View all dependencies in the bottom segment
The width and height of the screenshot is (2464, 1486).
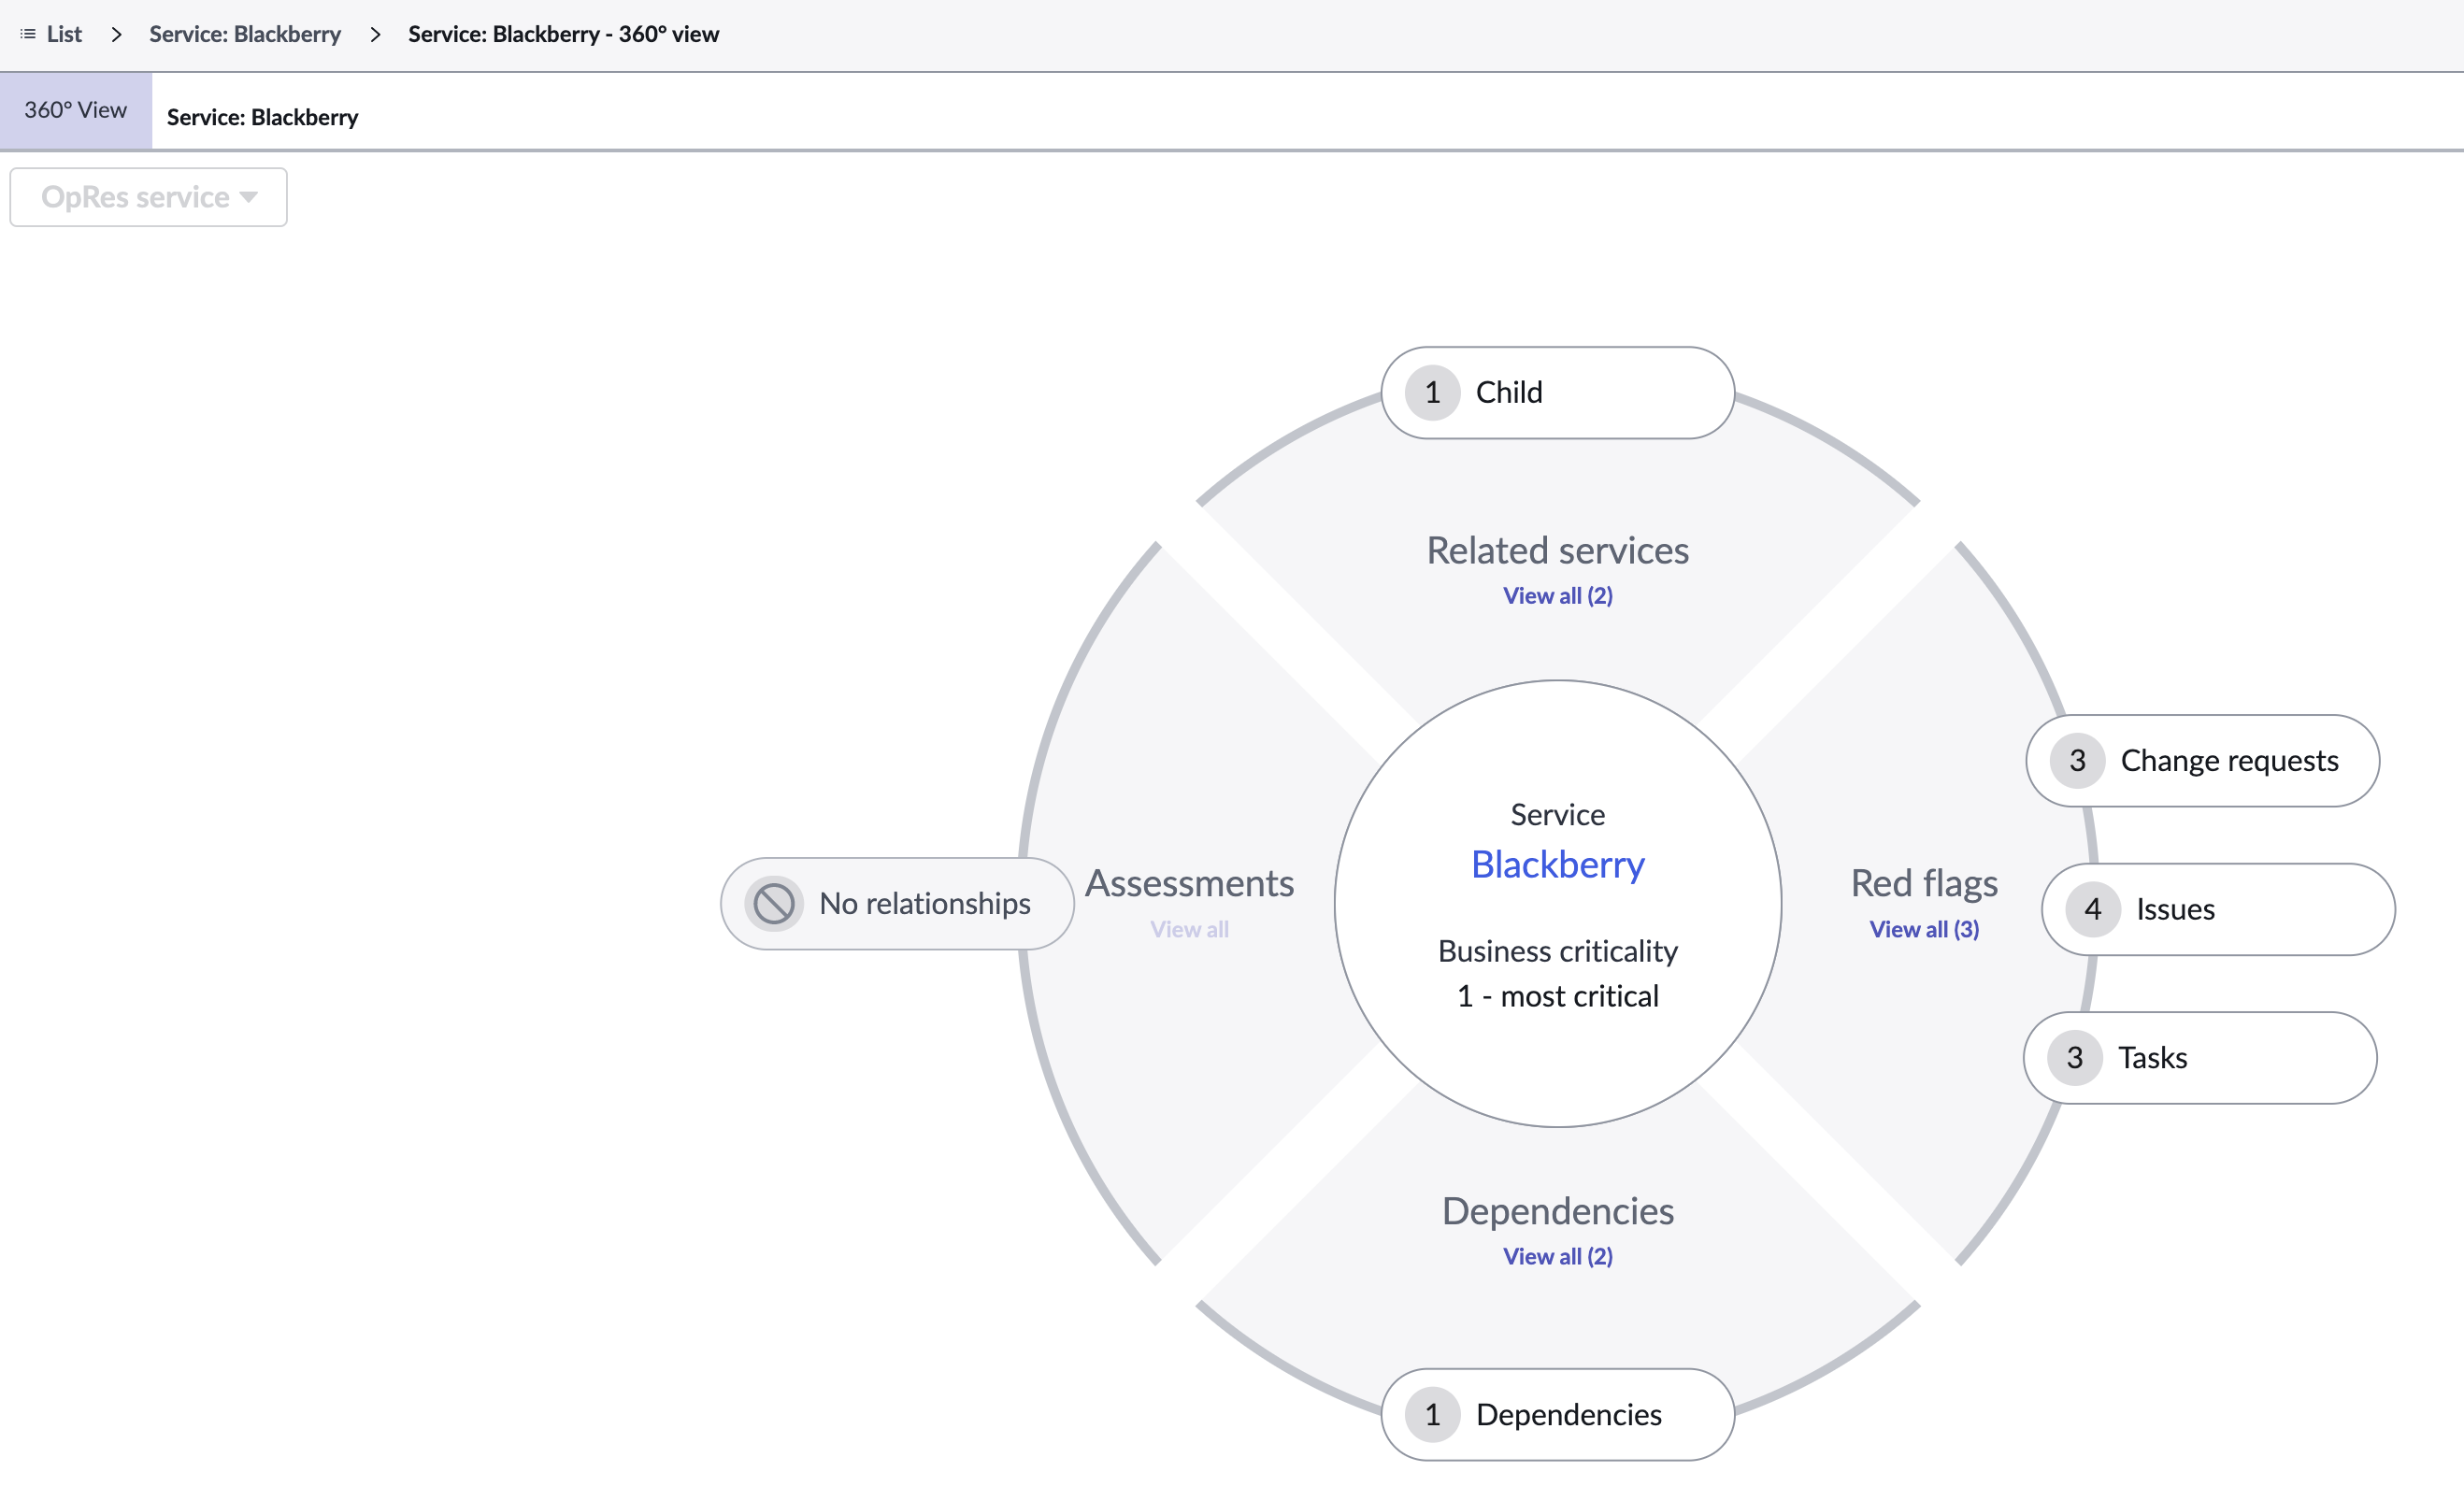point(1558,1256)
